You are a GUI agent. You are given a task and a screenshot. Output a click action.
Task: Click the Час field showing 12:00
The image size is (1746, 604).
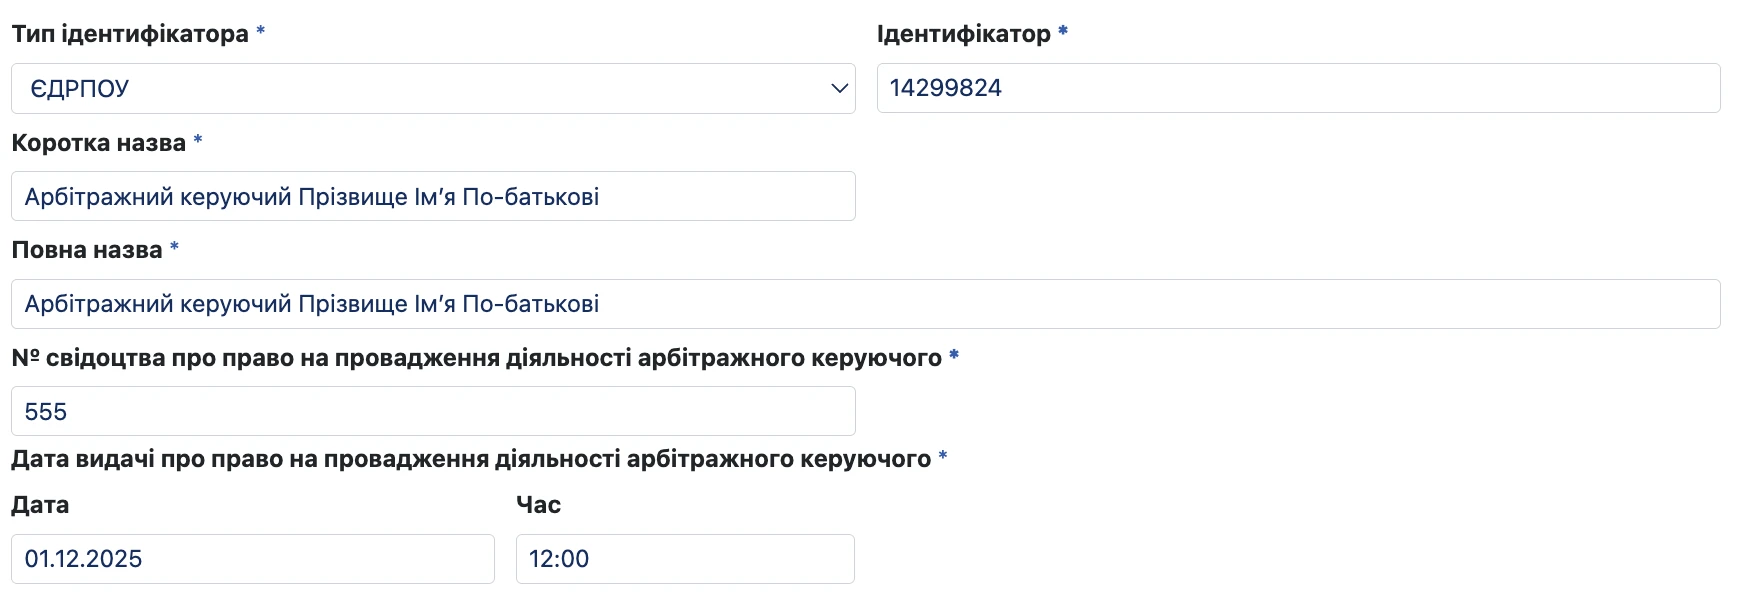pos(685,559)
